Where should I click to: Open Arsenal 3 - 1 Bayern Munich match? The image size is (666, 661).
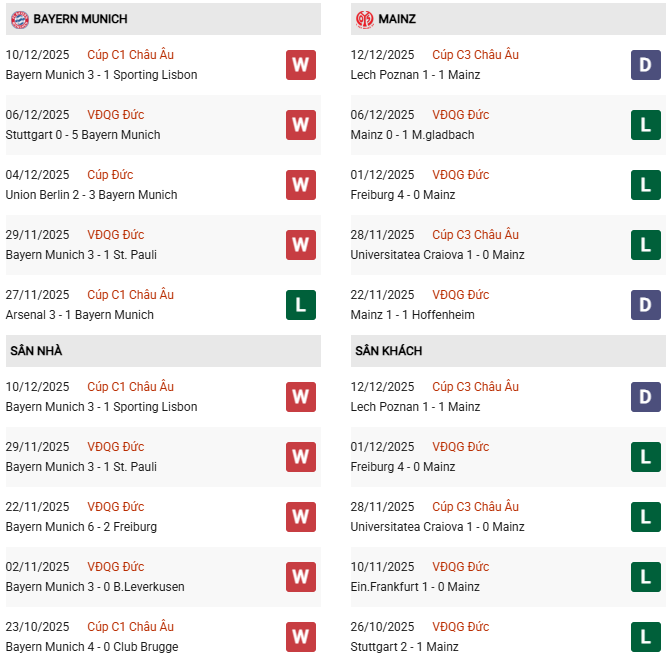click(80, 315)
